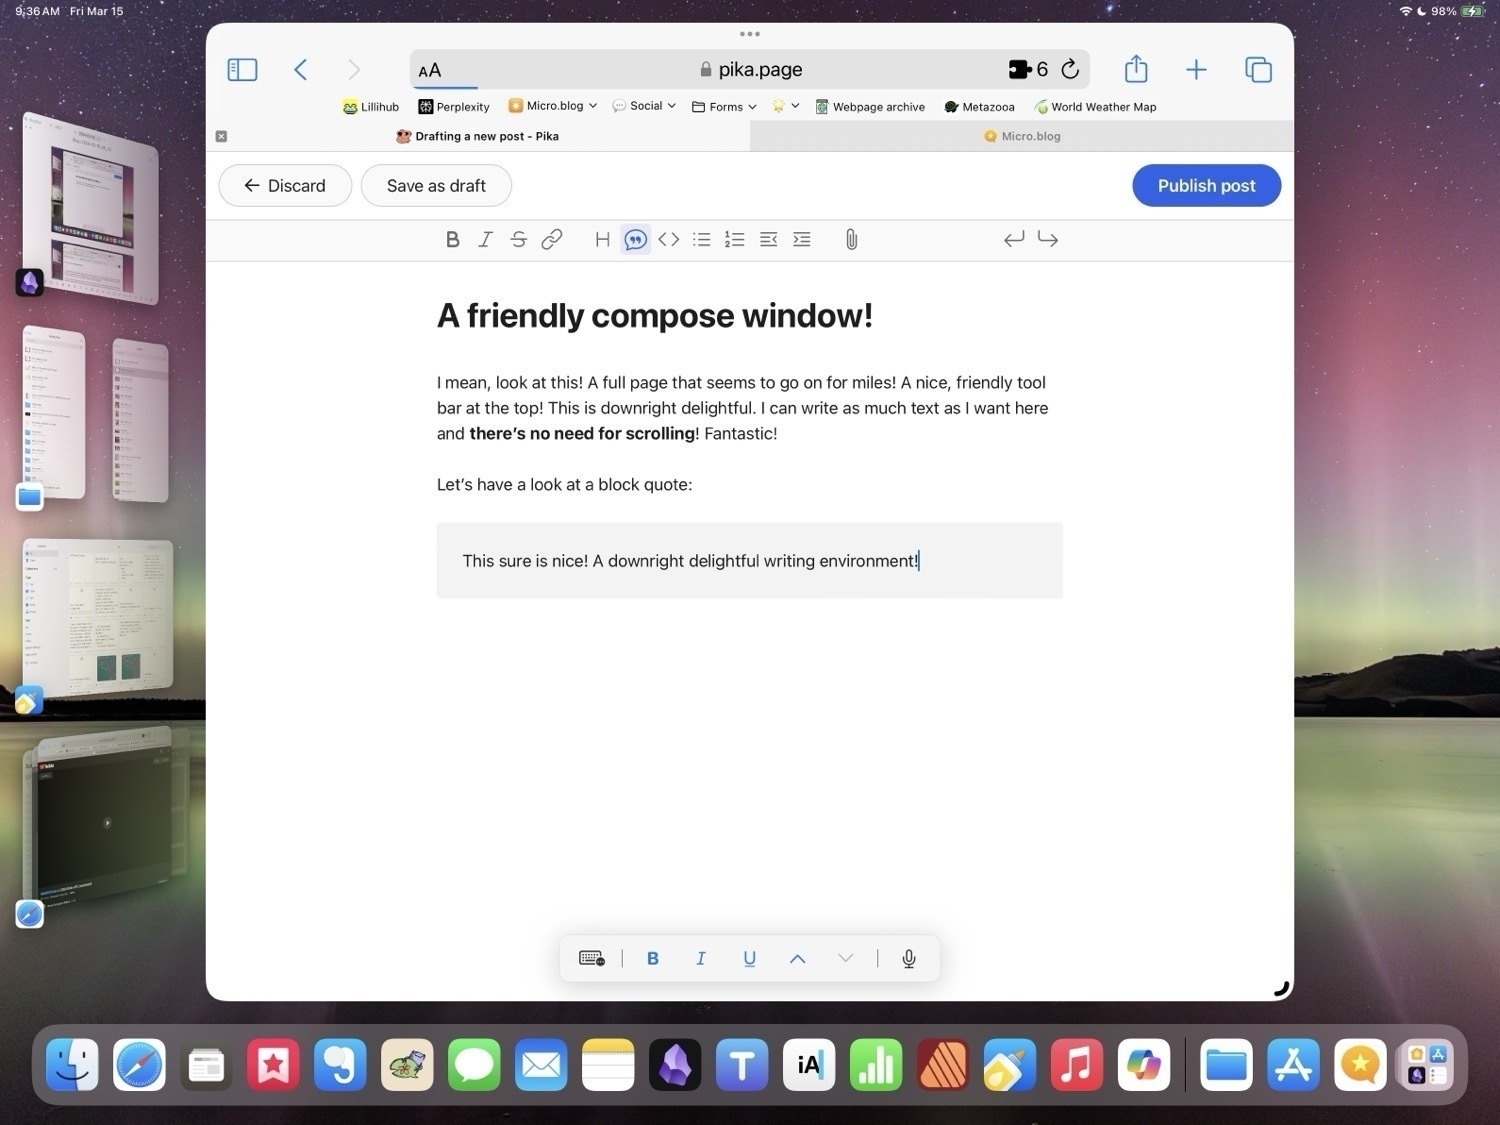Create a bulleted list

tap(701, 239)
